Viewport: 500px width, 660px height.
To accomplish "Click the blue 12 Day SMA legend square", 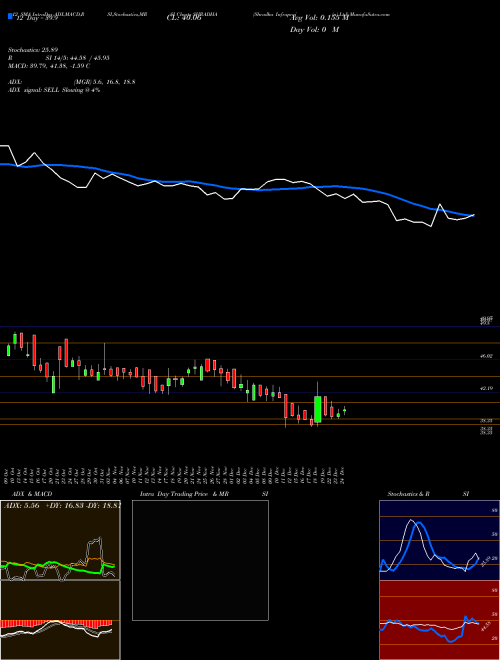I will point(11,17).
